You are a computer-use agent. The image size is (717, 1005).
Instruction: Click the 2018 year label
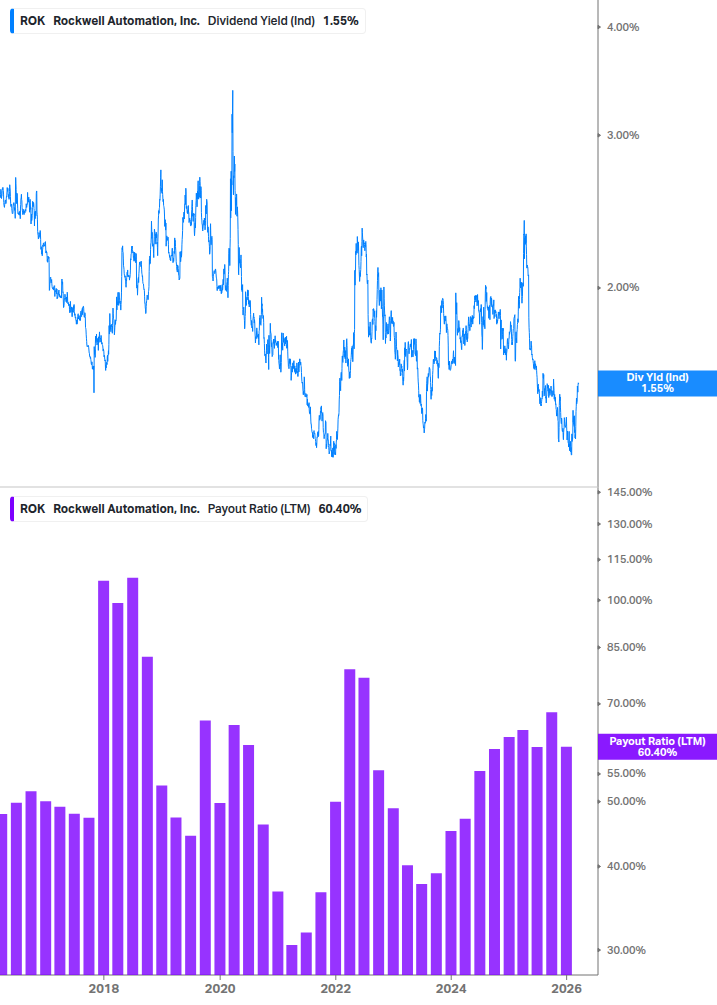pyautogui.click(x=104, y=989)
